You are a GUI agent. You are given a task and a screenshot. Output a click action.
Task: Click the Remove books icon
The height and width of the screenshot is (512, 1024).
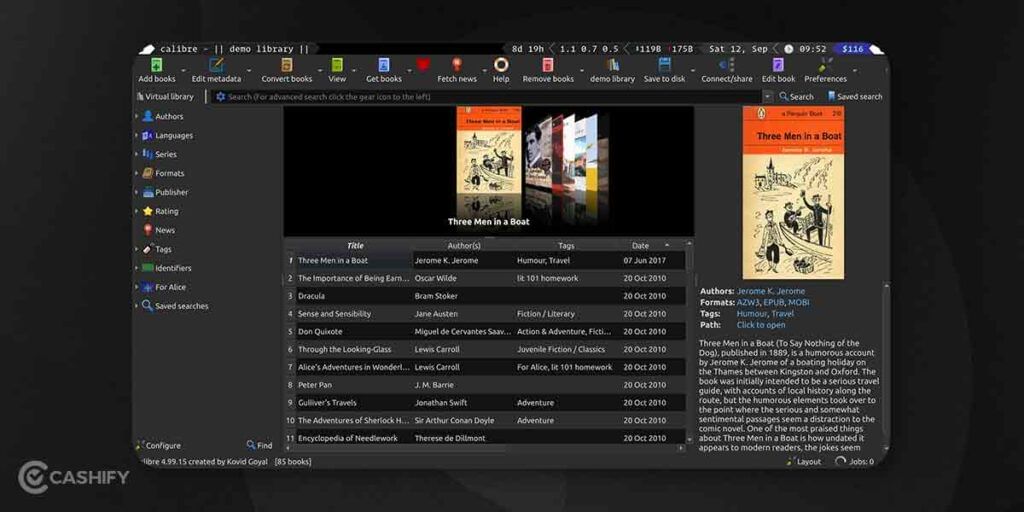(548, 65)
